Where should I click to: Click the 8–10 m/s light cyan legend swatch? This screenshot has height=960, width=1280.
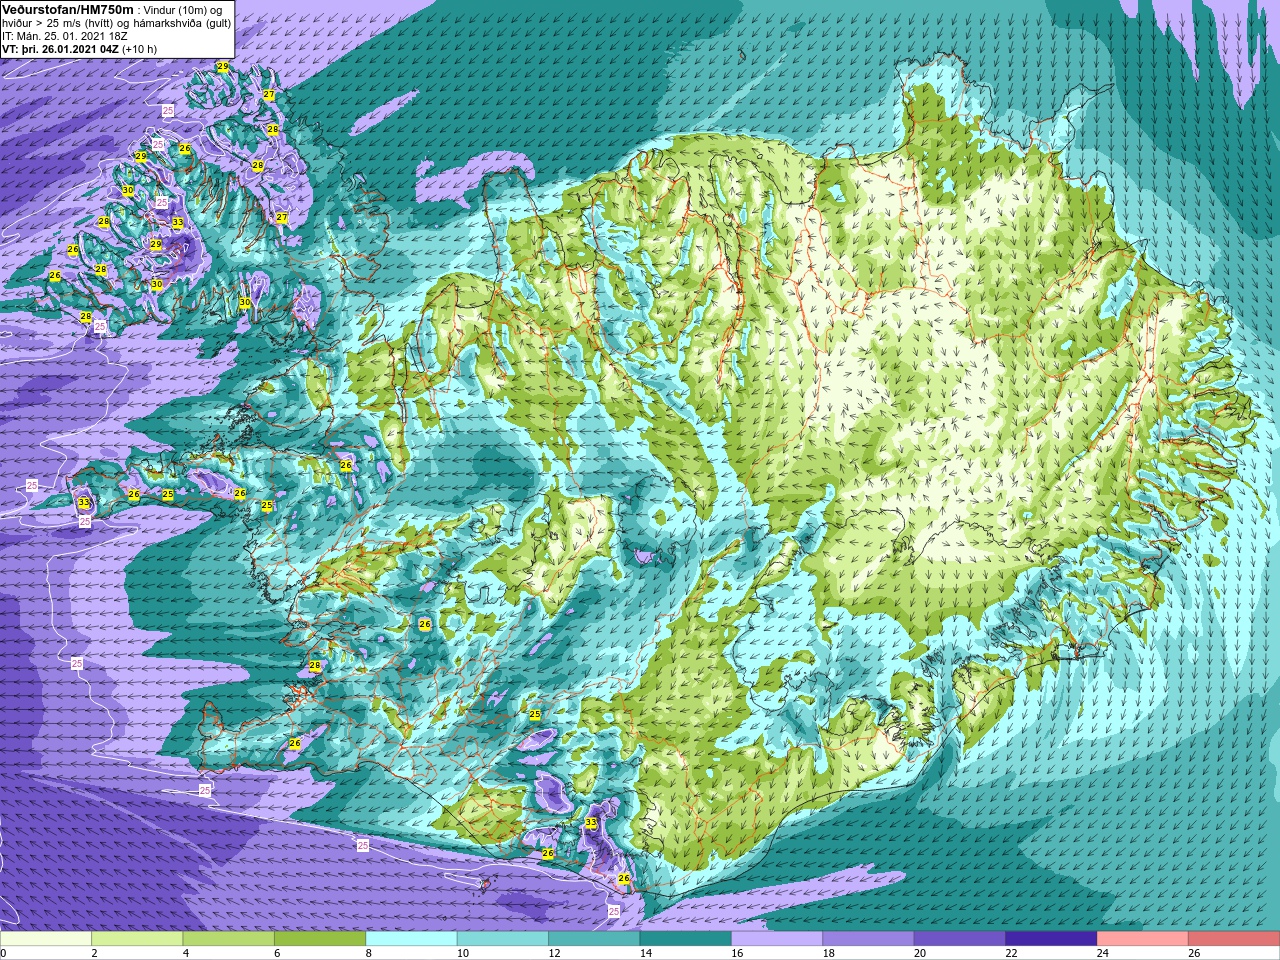pos(411,939)
